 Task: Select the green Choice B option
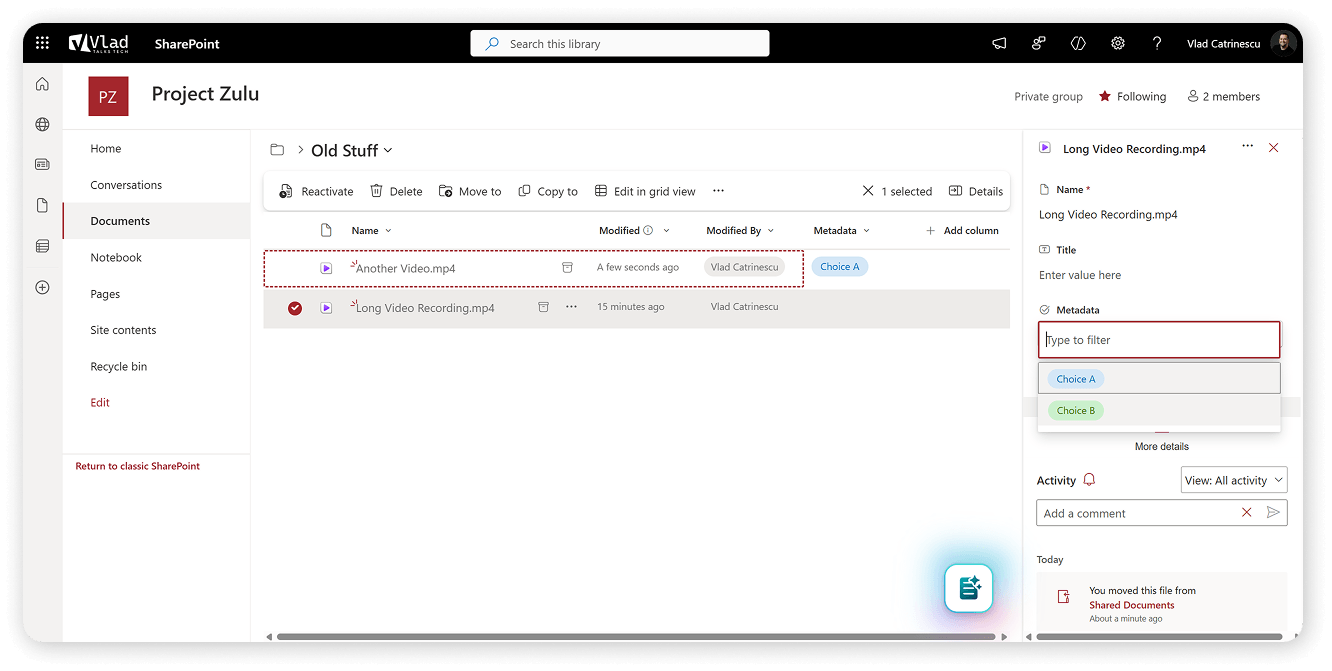1076,410
